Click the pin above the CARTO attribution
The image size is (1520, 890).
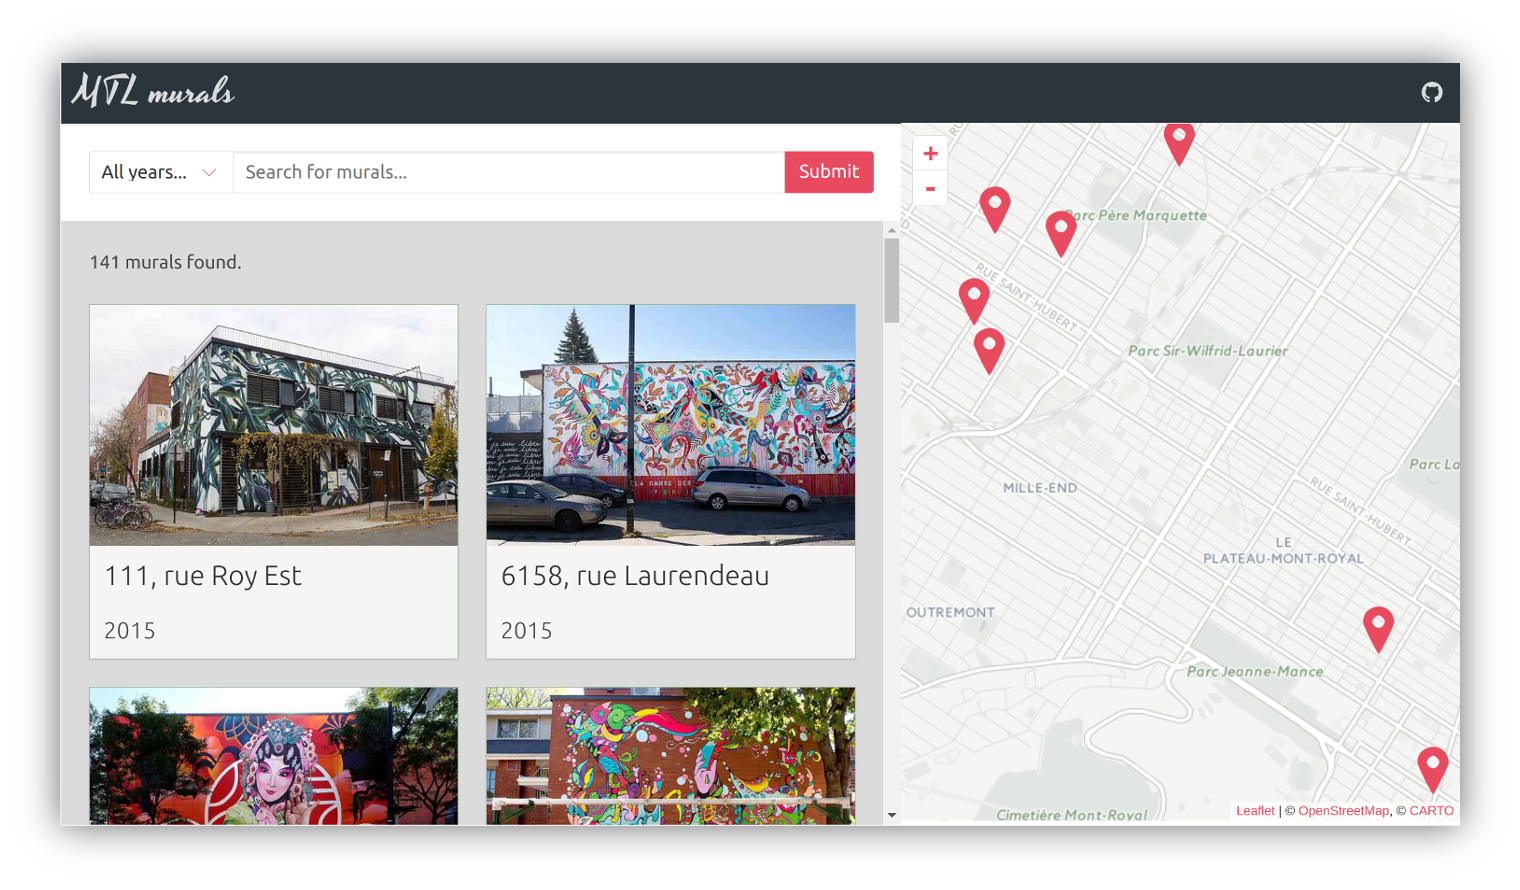[1433, 770]
